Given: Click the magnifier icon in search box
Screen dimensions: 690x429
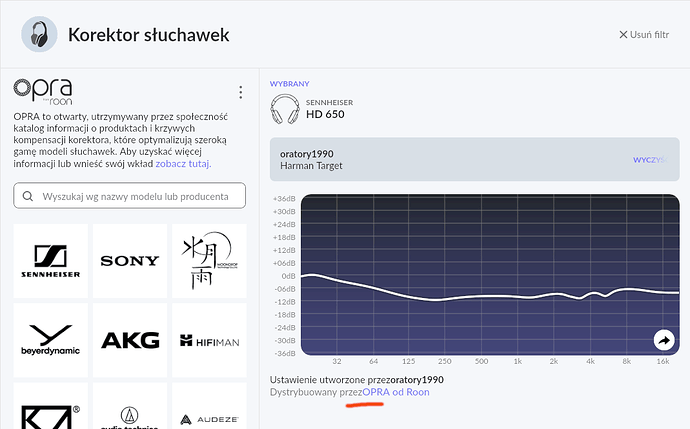Looking at the screenshot, I should pyautogui.click(x=28, y=196).
